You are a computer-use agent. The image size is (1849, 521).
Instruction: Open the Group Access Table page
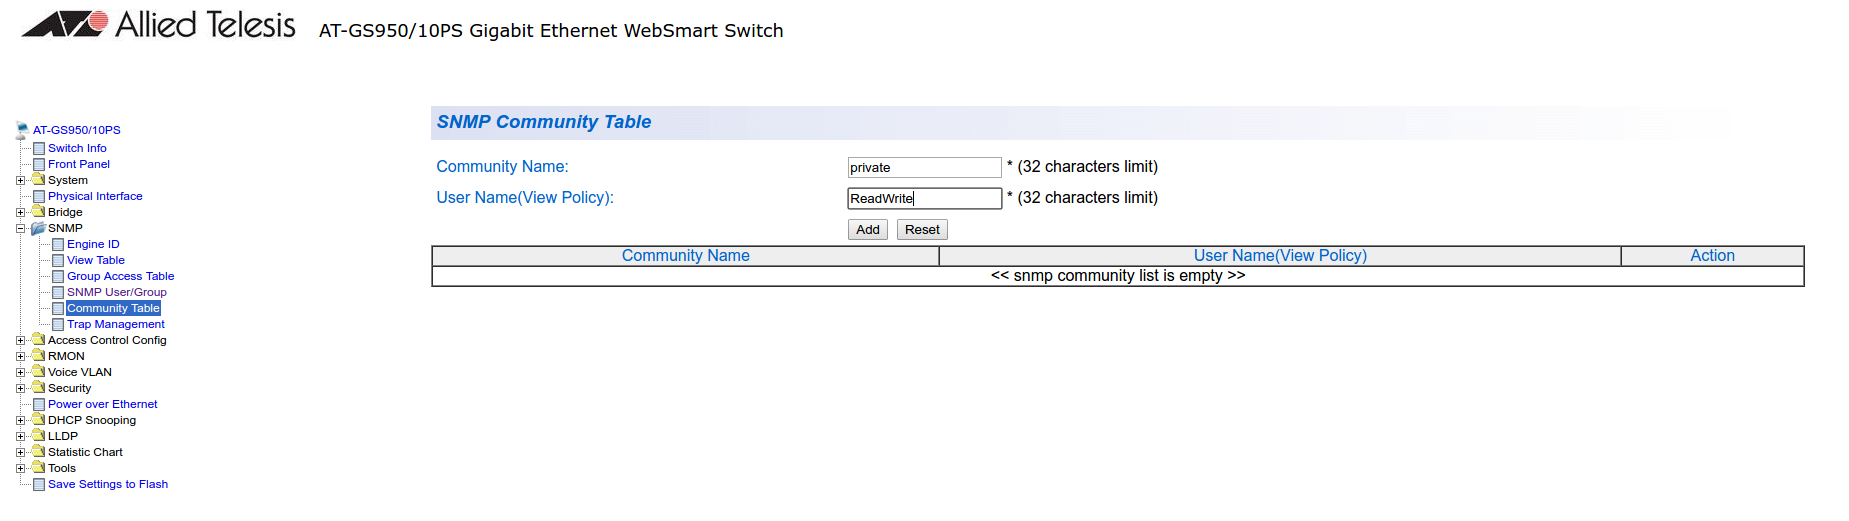coord(120,276)
